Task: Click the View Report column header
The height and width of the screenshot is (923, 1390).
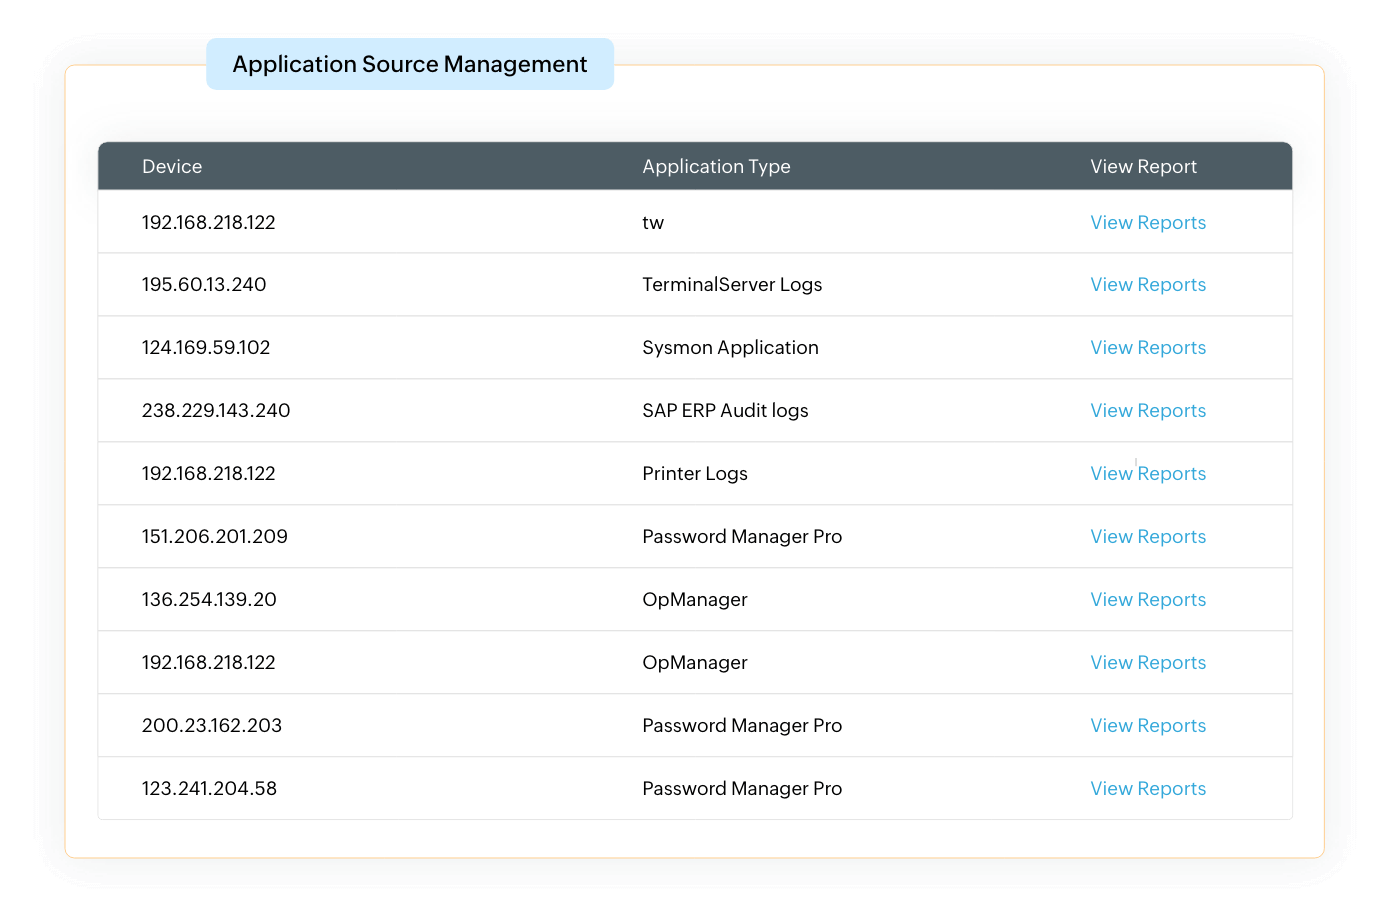Action: (x=1143, y=167)
